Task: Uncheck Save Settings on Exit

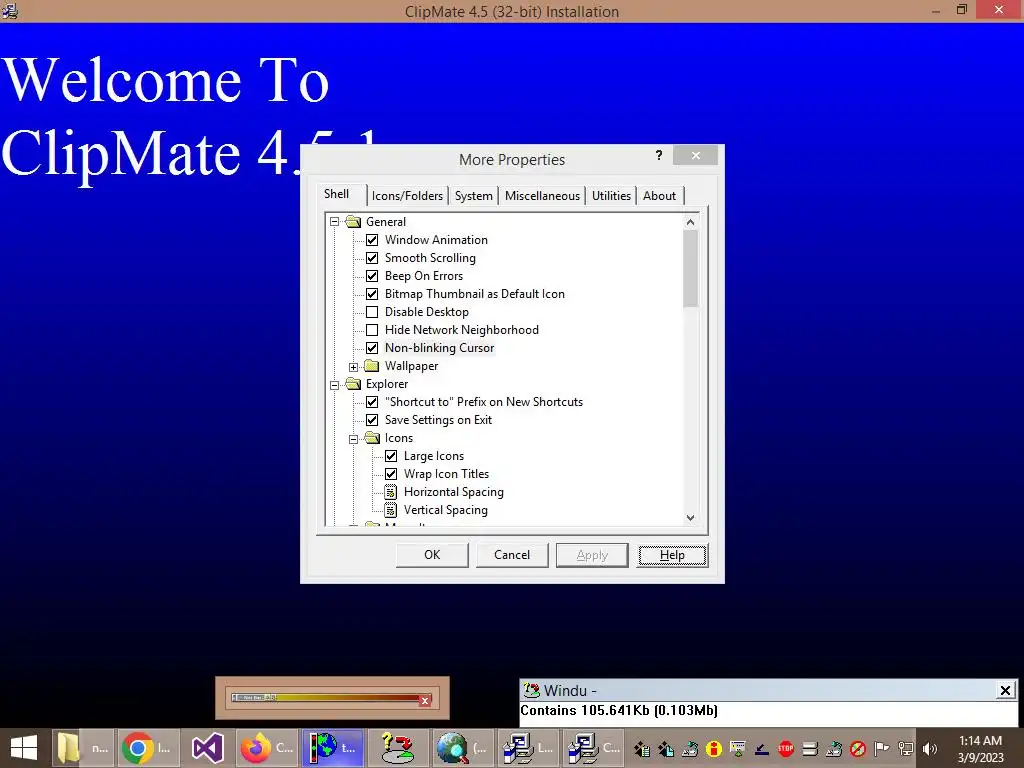Action: click(x=372, y=420)
